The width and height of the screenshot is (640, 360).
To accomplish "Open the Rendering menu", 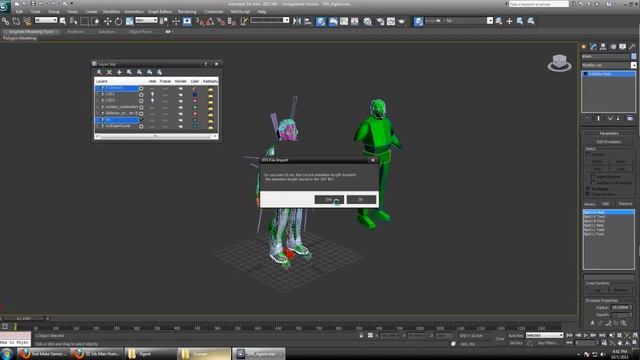I will [x=187, y=11].
